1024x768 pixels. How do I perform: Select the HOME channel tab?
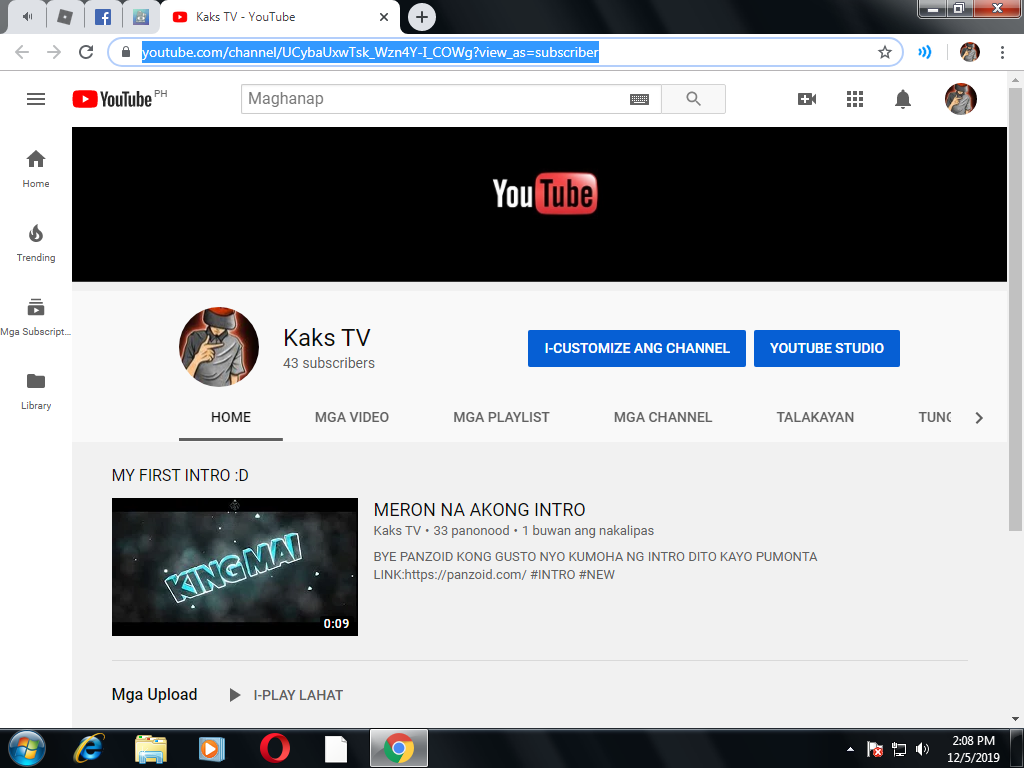coord(231,417)
